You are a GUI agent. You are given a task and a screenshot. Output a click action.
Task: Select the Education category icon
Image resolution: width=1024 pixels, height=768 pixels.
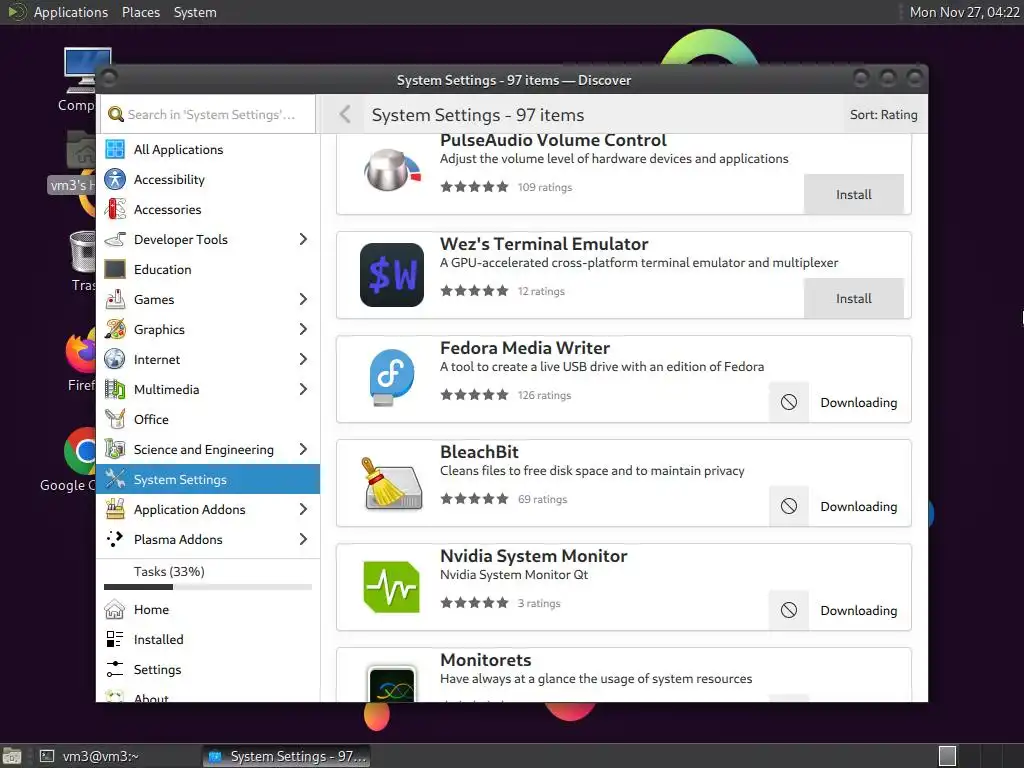[115, 270]
